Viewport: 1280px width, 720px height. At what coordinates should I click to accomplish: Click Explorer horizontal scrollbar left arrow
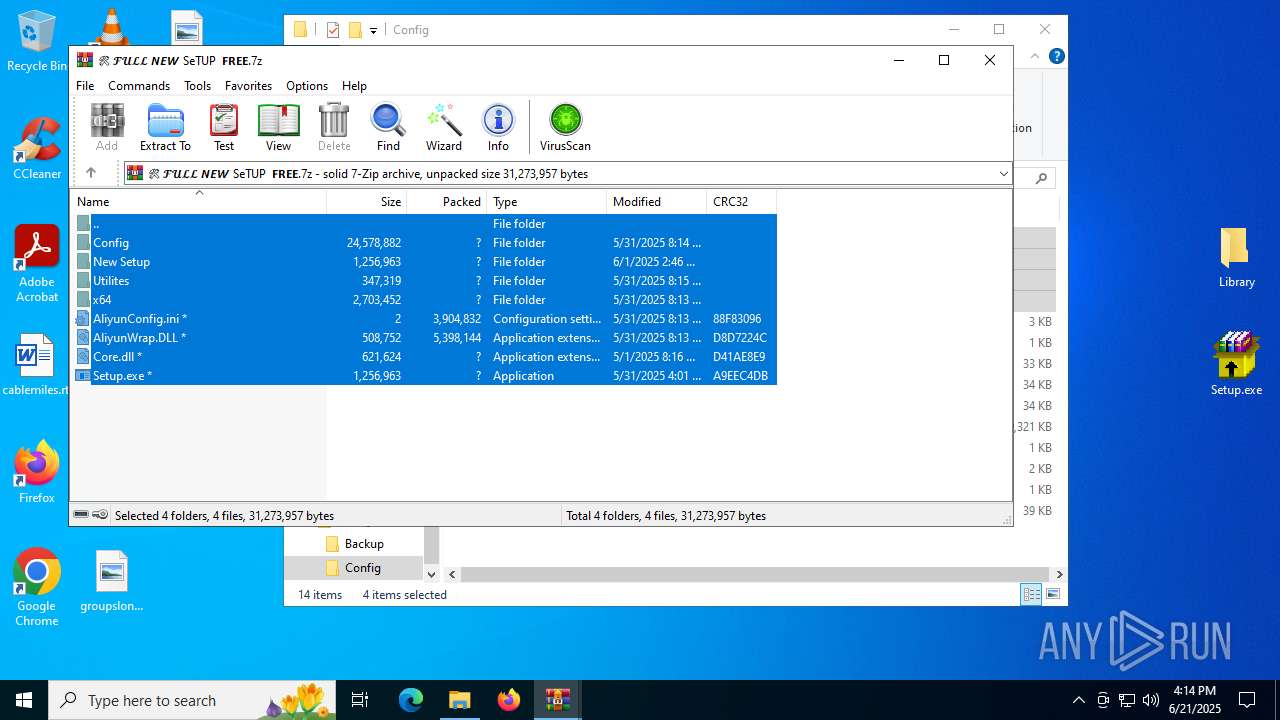click(x=452, y=574)
